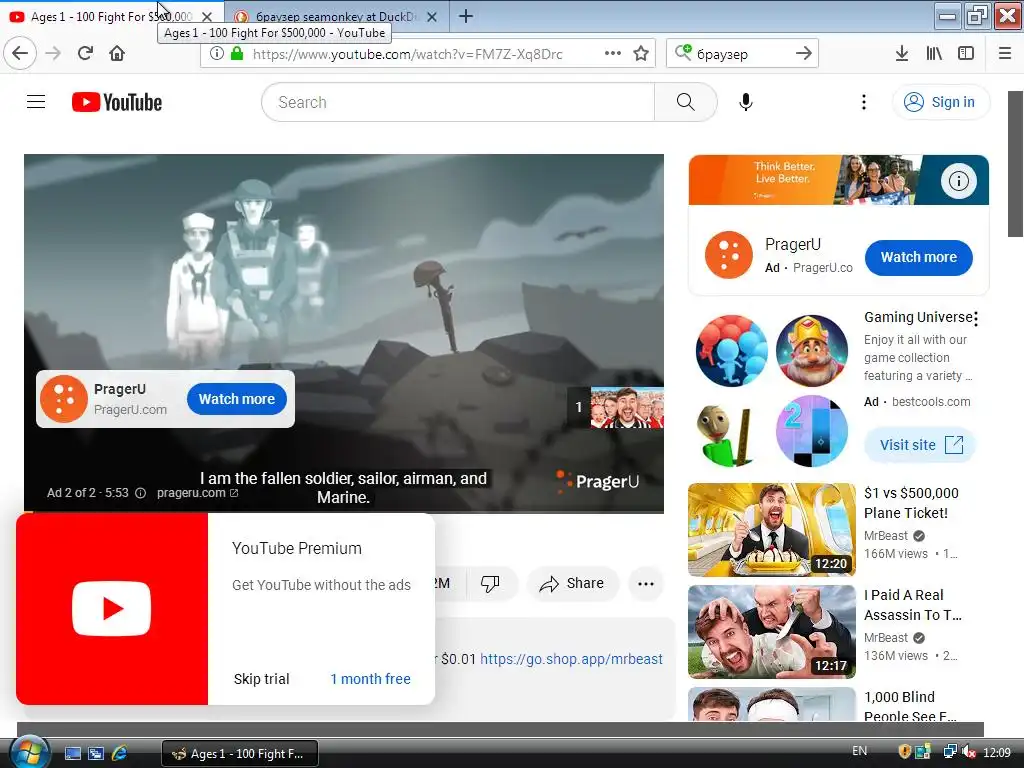Click the PragerU orange logo in the overlay card

(x=63, y=399)
